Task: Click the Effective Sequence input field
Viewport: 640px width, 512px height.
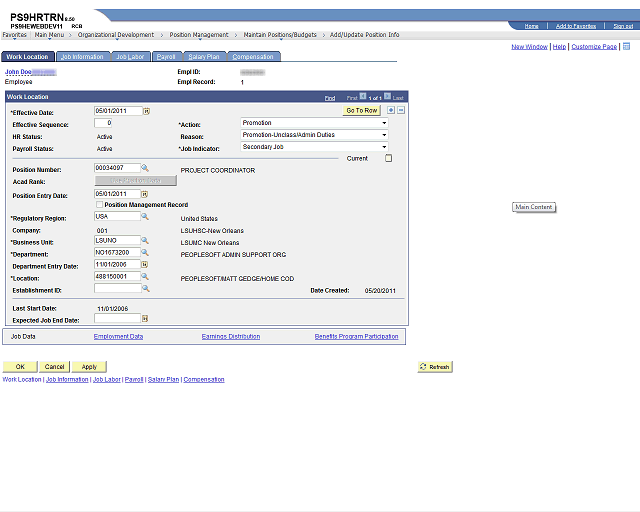Action: pos(103,123)
